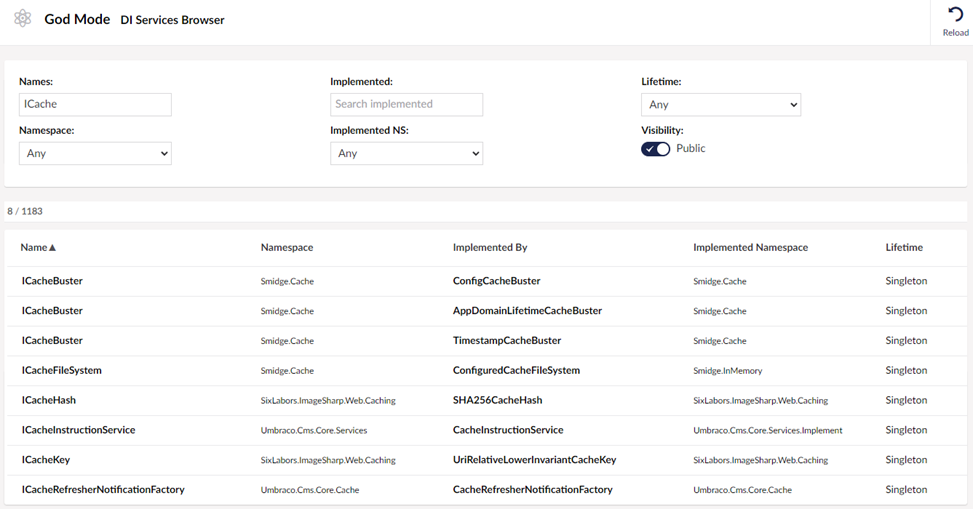
Task: Click the DI Services Browser title
Action: pos(173,20)
